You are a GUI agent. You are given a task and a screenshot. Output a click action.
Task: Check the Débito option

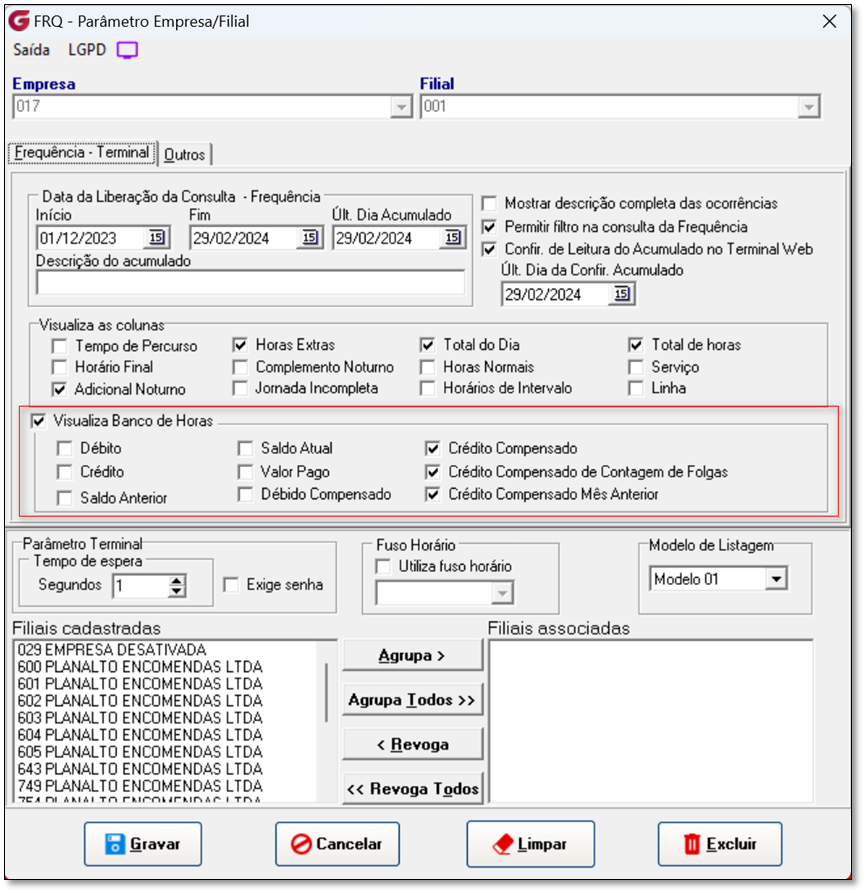tap(65, 448)
